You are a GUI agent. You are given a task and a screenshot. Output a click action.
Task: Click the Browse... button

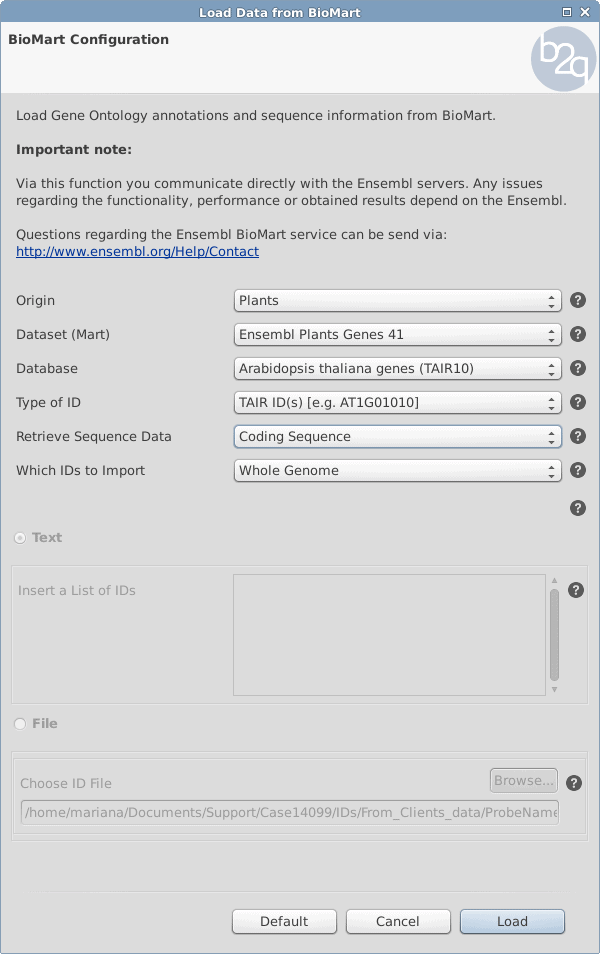point(524,781)
